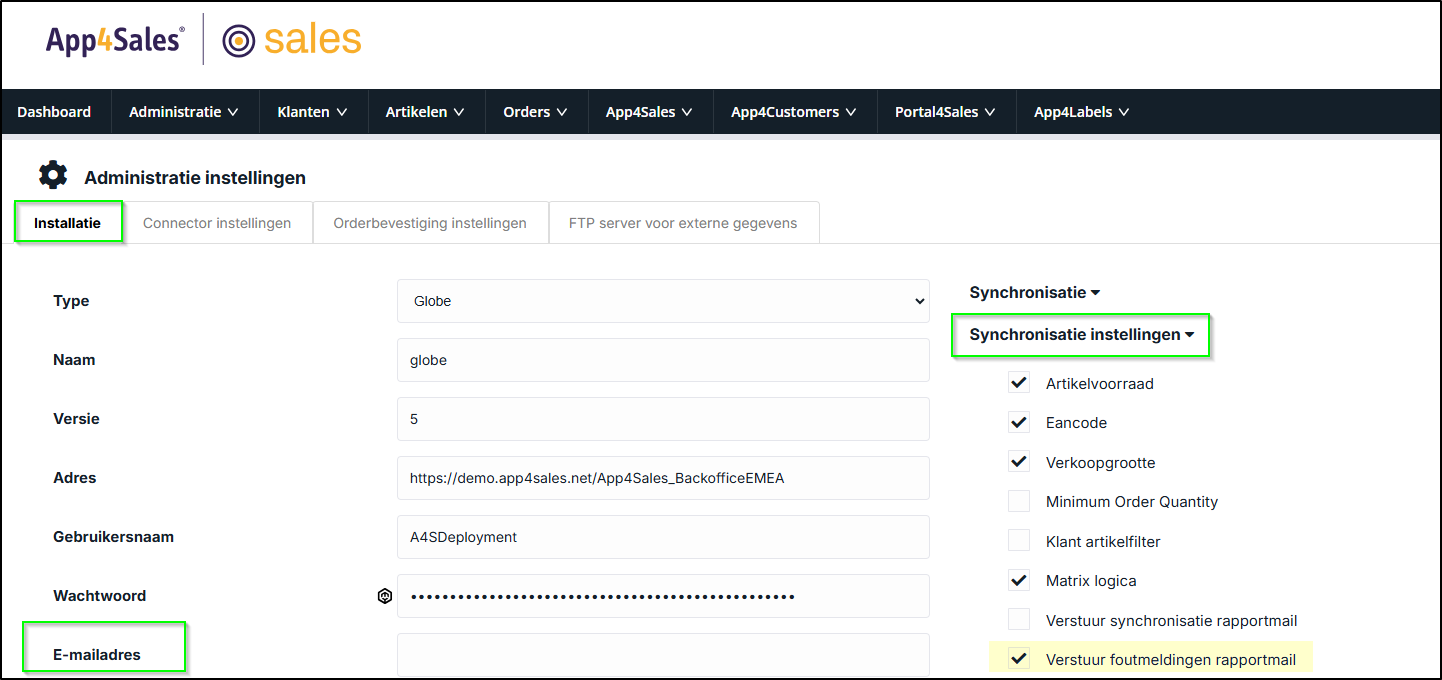The image size is (1442, 680).
Task: Click the Versie input field
Action: [663, 419]
